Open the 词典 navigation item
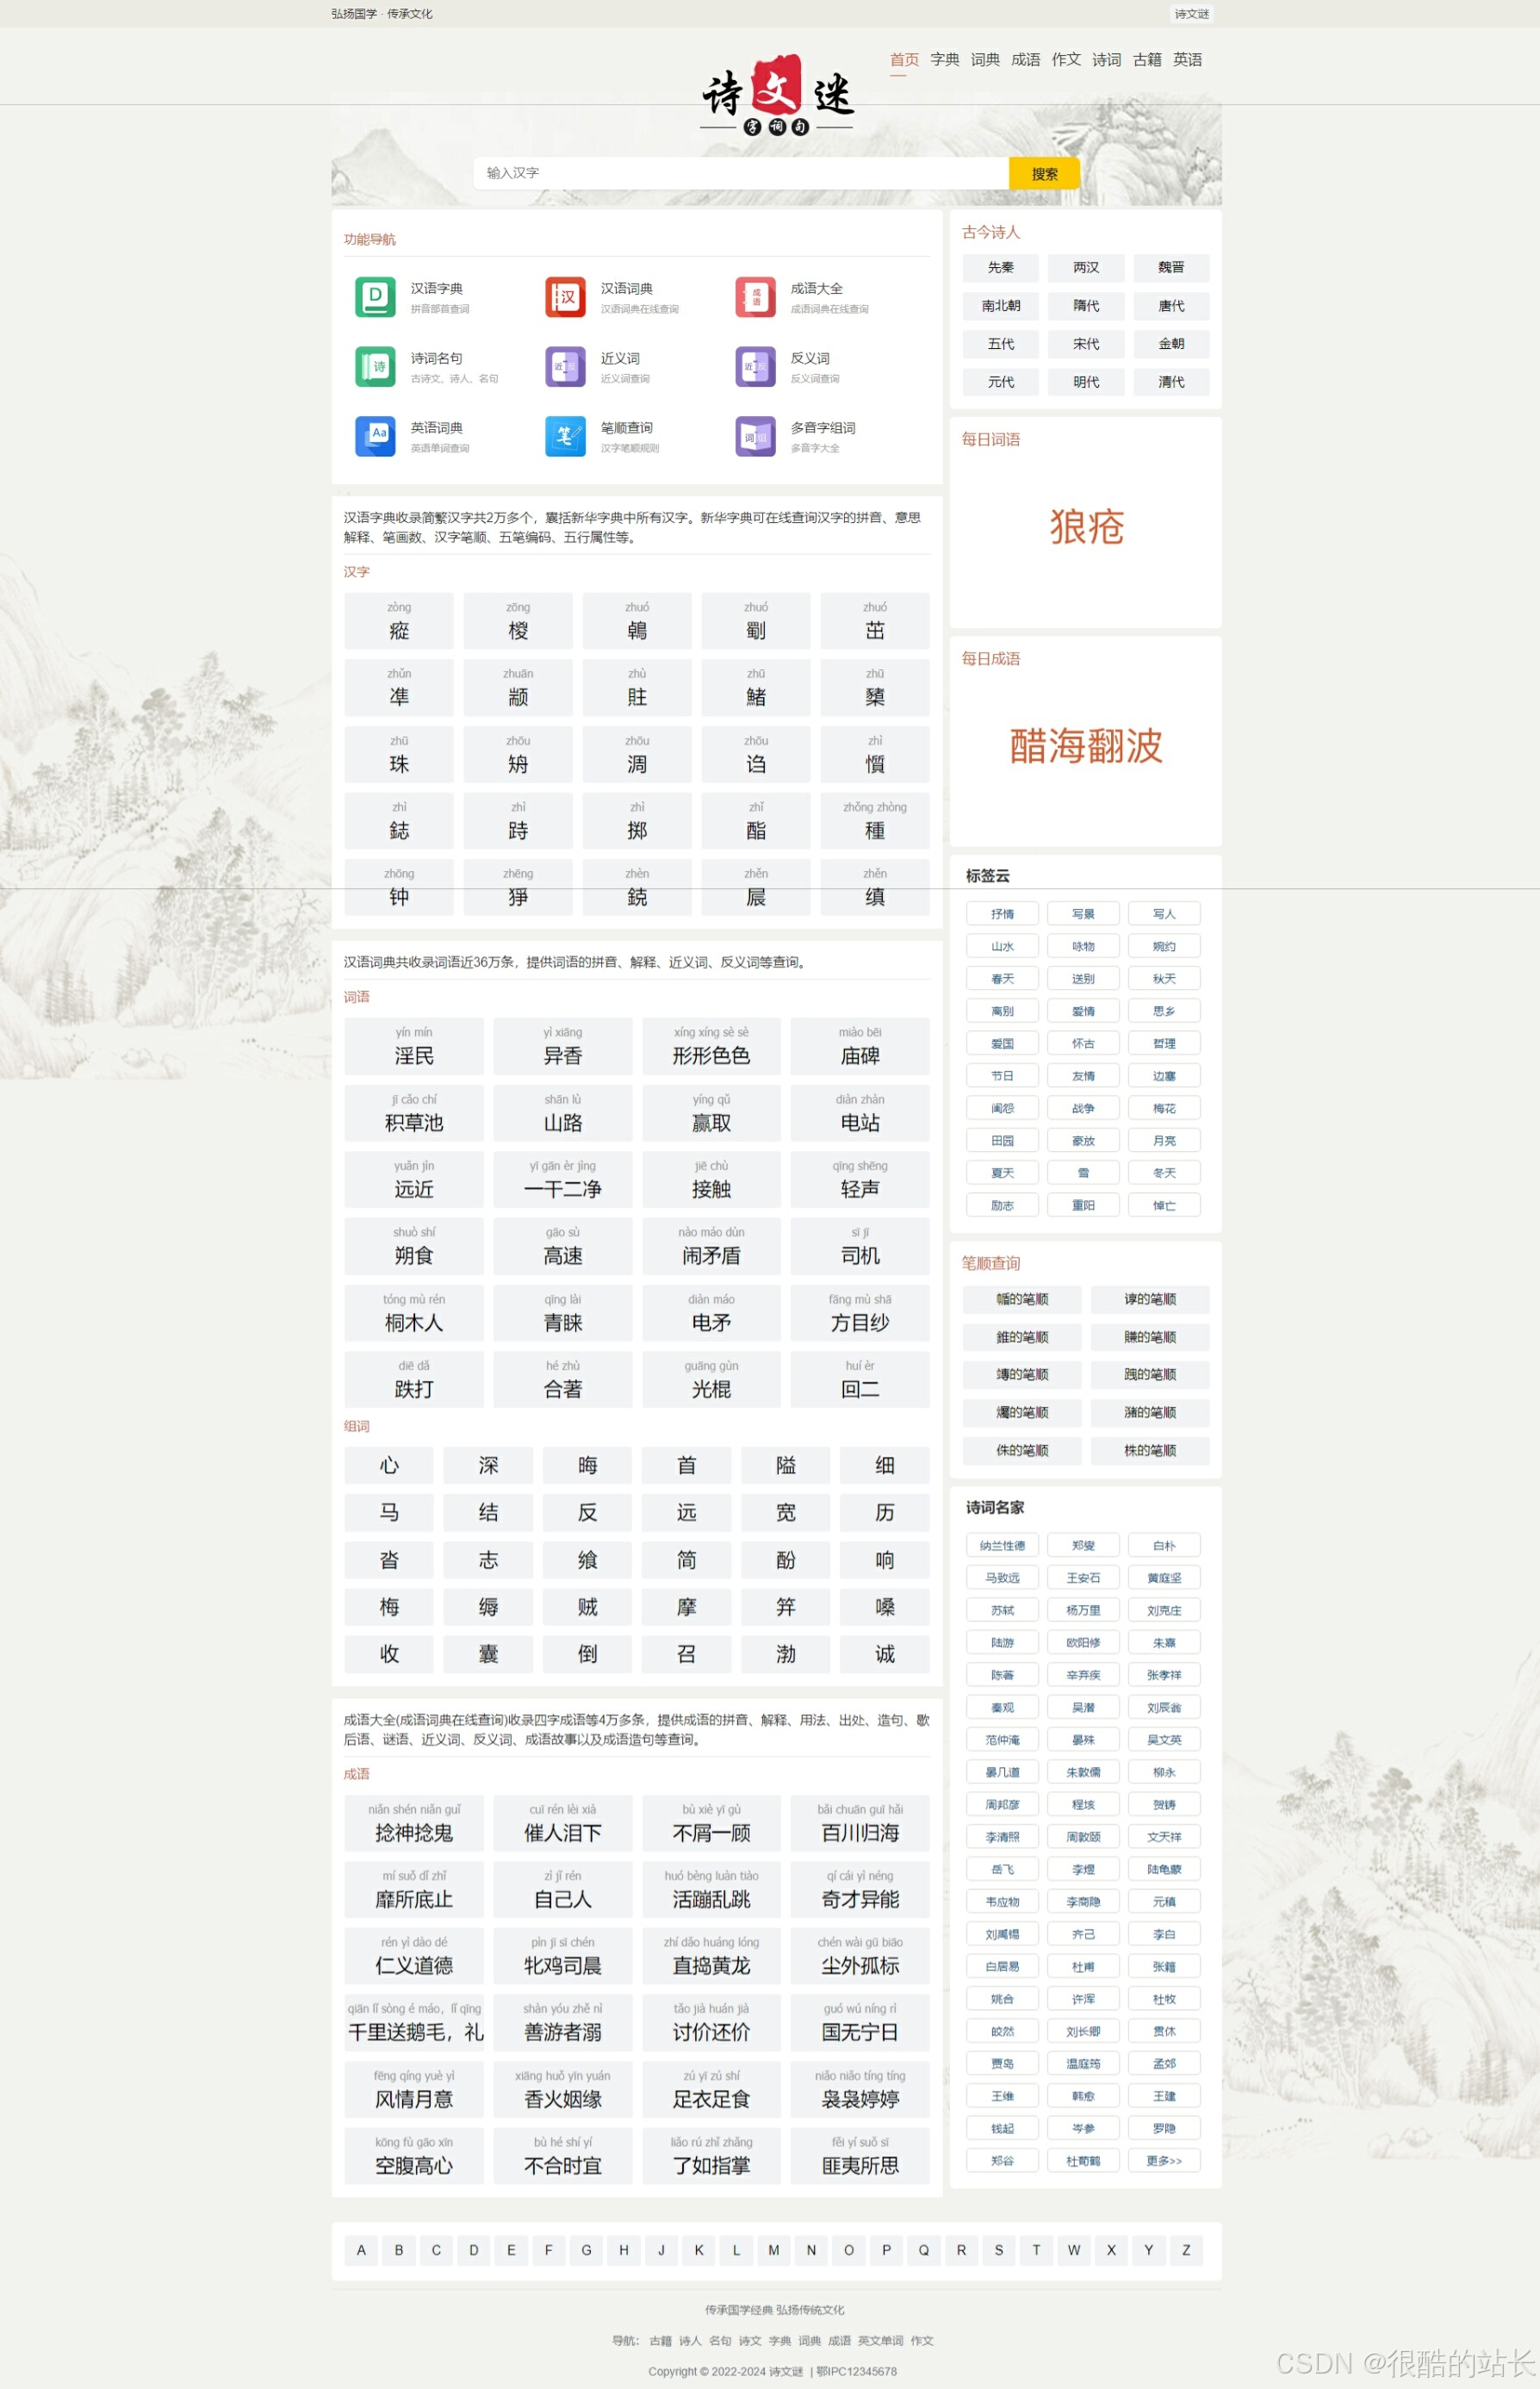1540x2389 pixels. pyautogui.click(x=985, y=59)
